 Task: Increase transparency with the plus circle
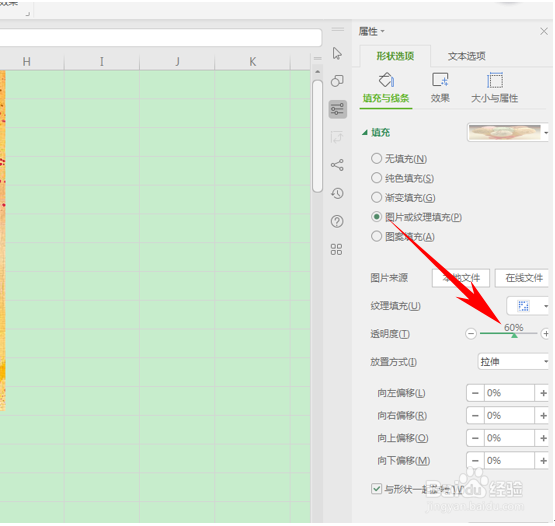pos(545,333)
